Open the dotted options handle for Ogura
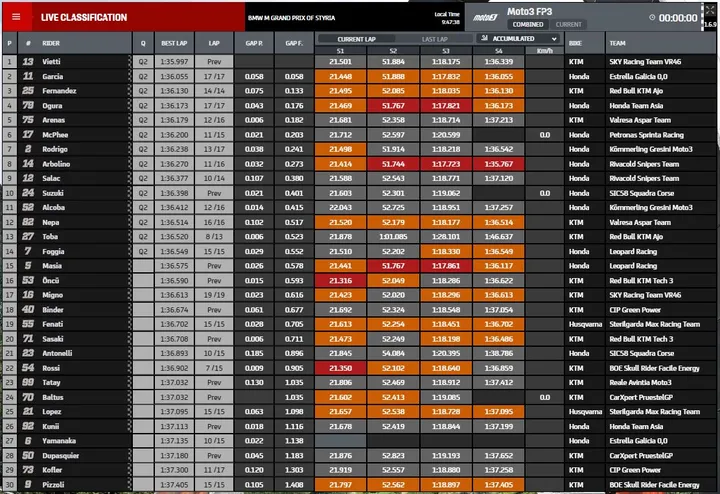 tap(129, 106)
